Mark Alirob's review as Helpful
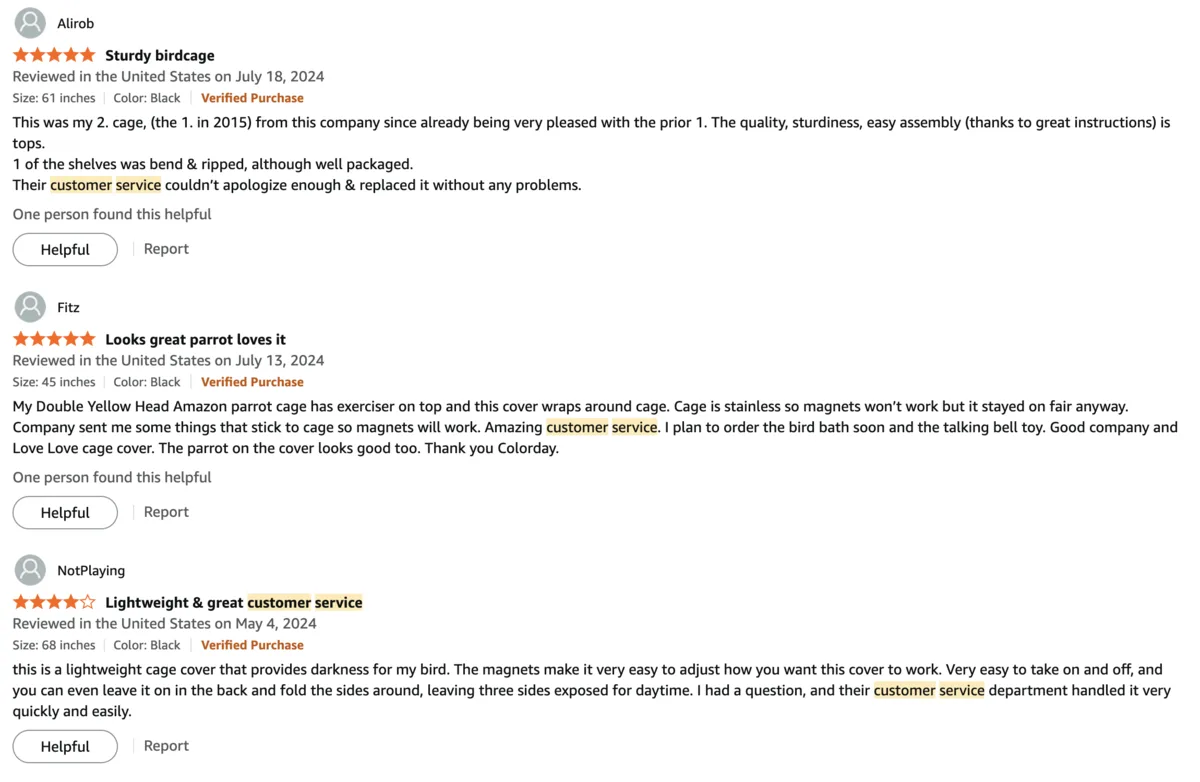This screenshot has height=782, width=1200. coord(64,249)
